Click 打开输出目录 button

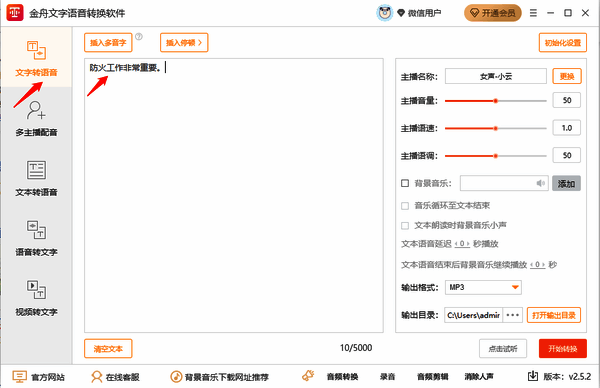tap(554, 315)
